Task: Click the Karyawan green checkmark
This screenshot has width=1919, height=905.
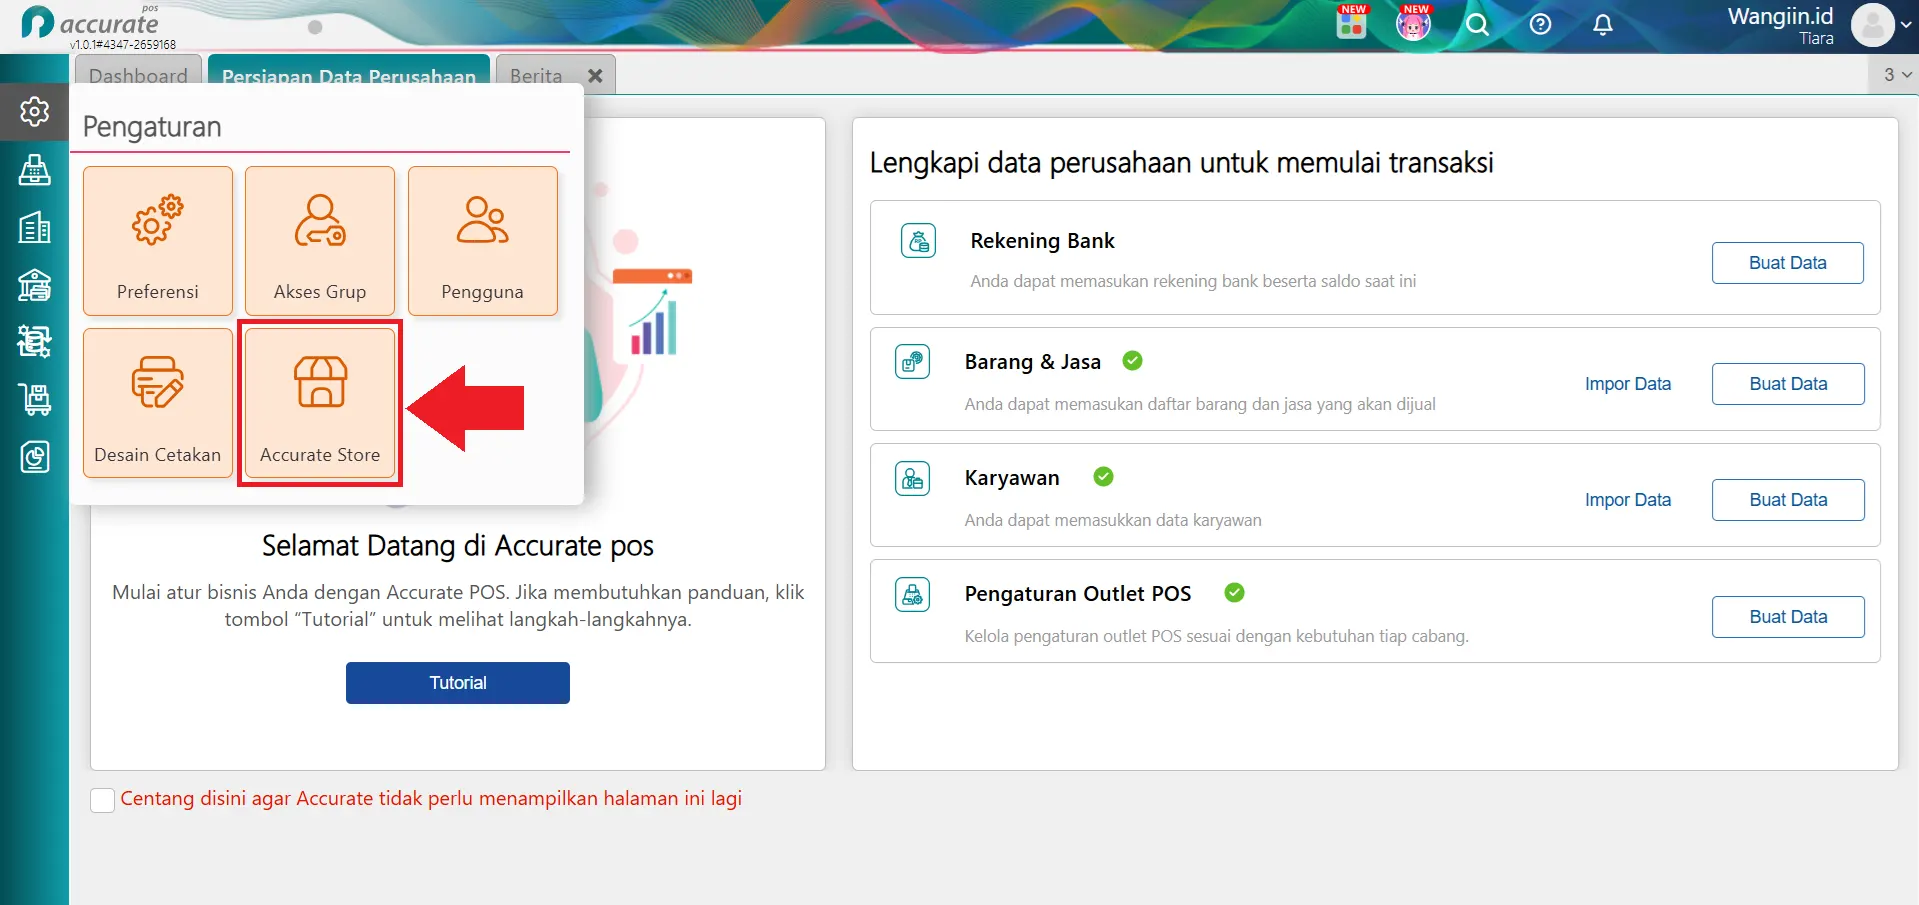Action: pyautogui.click(x=1103, y=477)
